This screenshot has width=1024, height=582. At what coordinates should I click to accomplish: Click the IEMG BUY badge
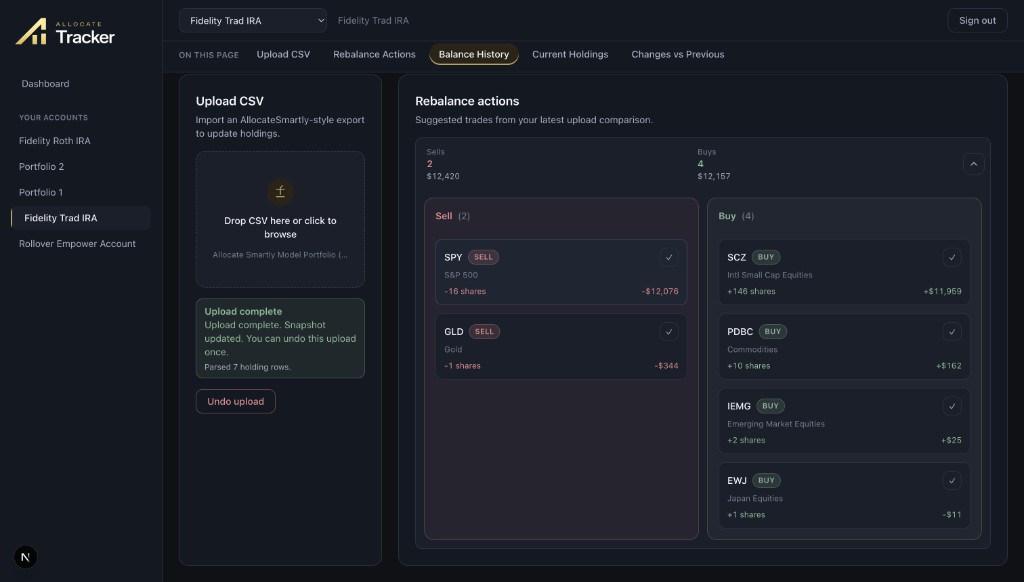(771, 406)
